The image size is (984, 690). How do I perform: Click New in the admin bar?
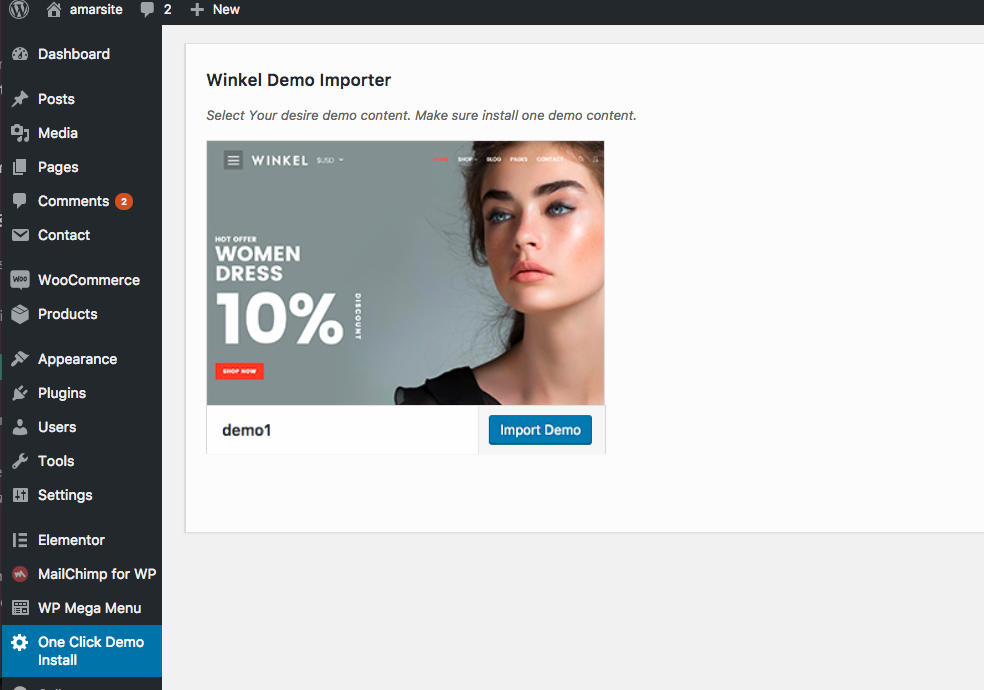(x=226, y=9)
